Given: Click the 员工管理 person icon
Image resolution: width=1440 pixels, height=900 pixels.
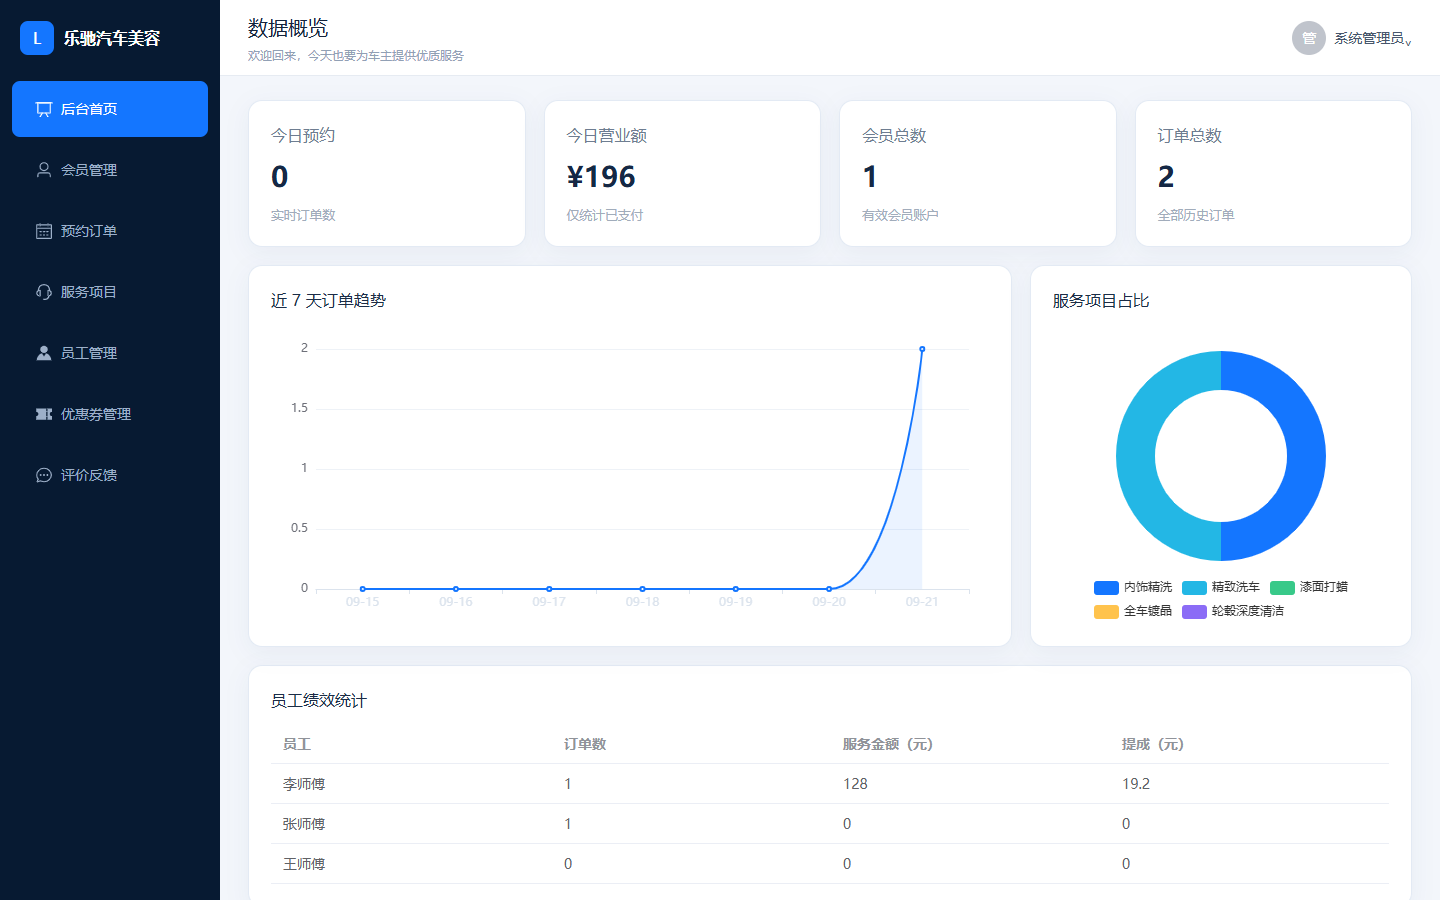Looking at the screenshot, I should (x=44, y=353).
